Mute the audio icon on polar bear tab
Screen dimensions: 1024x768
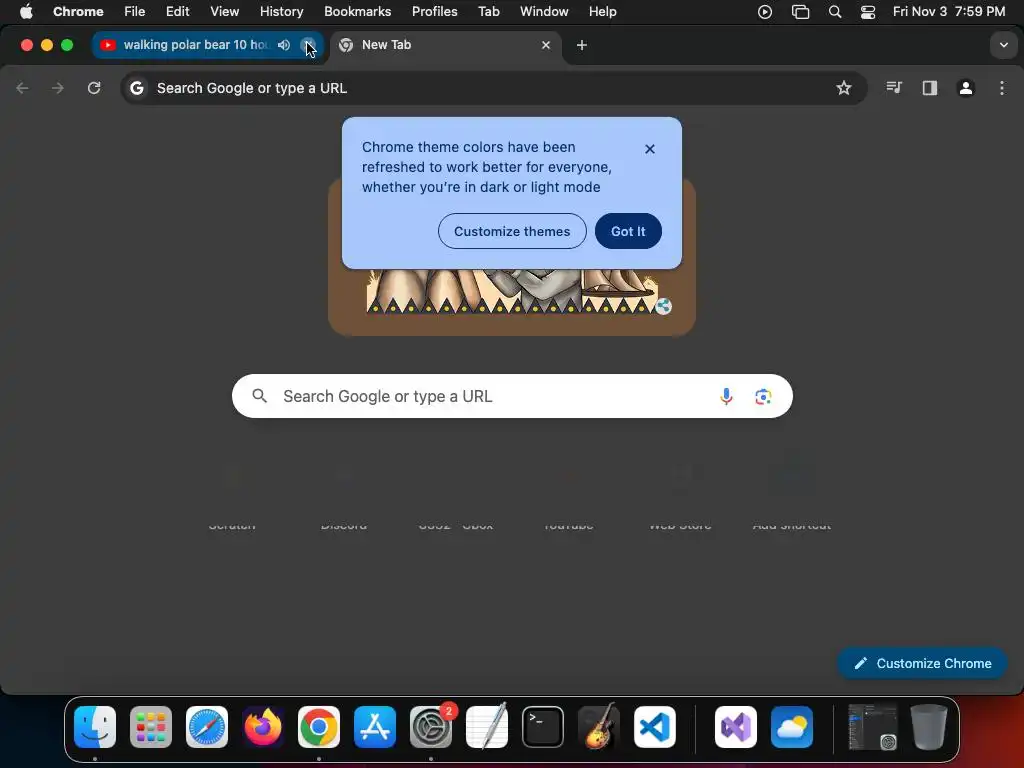pos(283,45)
